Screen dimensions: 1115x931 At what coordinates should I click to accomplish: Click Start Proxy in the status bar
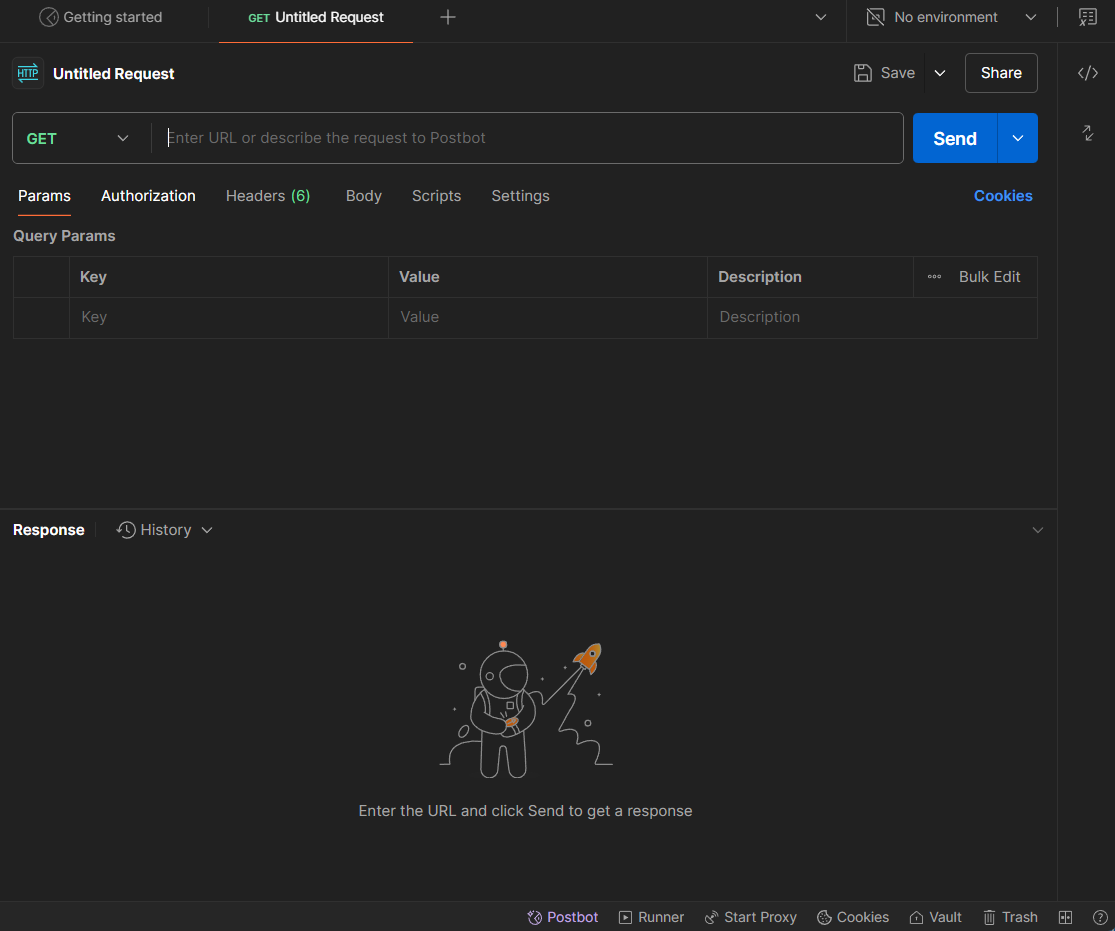pos(750,917)
